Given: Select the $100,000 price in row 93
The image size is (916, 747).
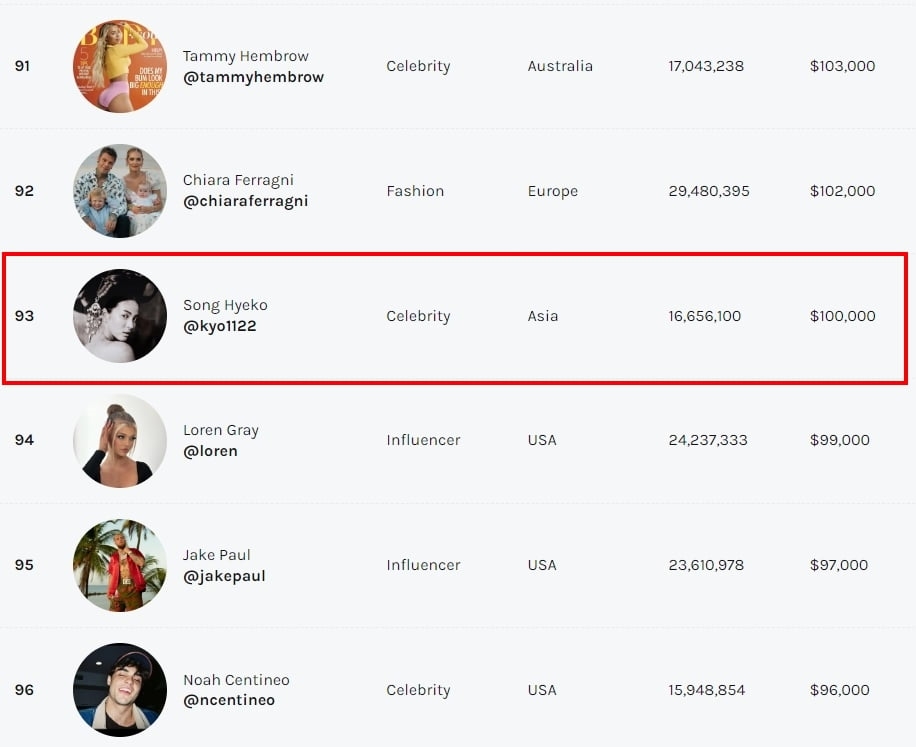Looking at the screenshot, I should tap(842, 316).
